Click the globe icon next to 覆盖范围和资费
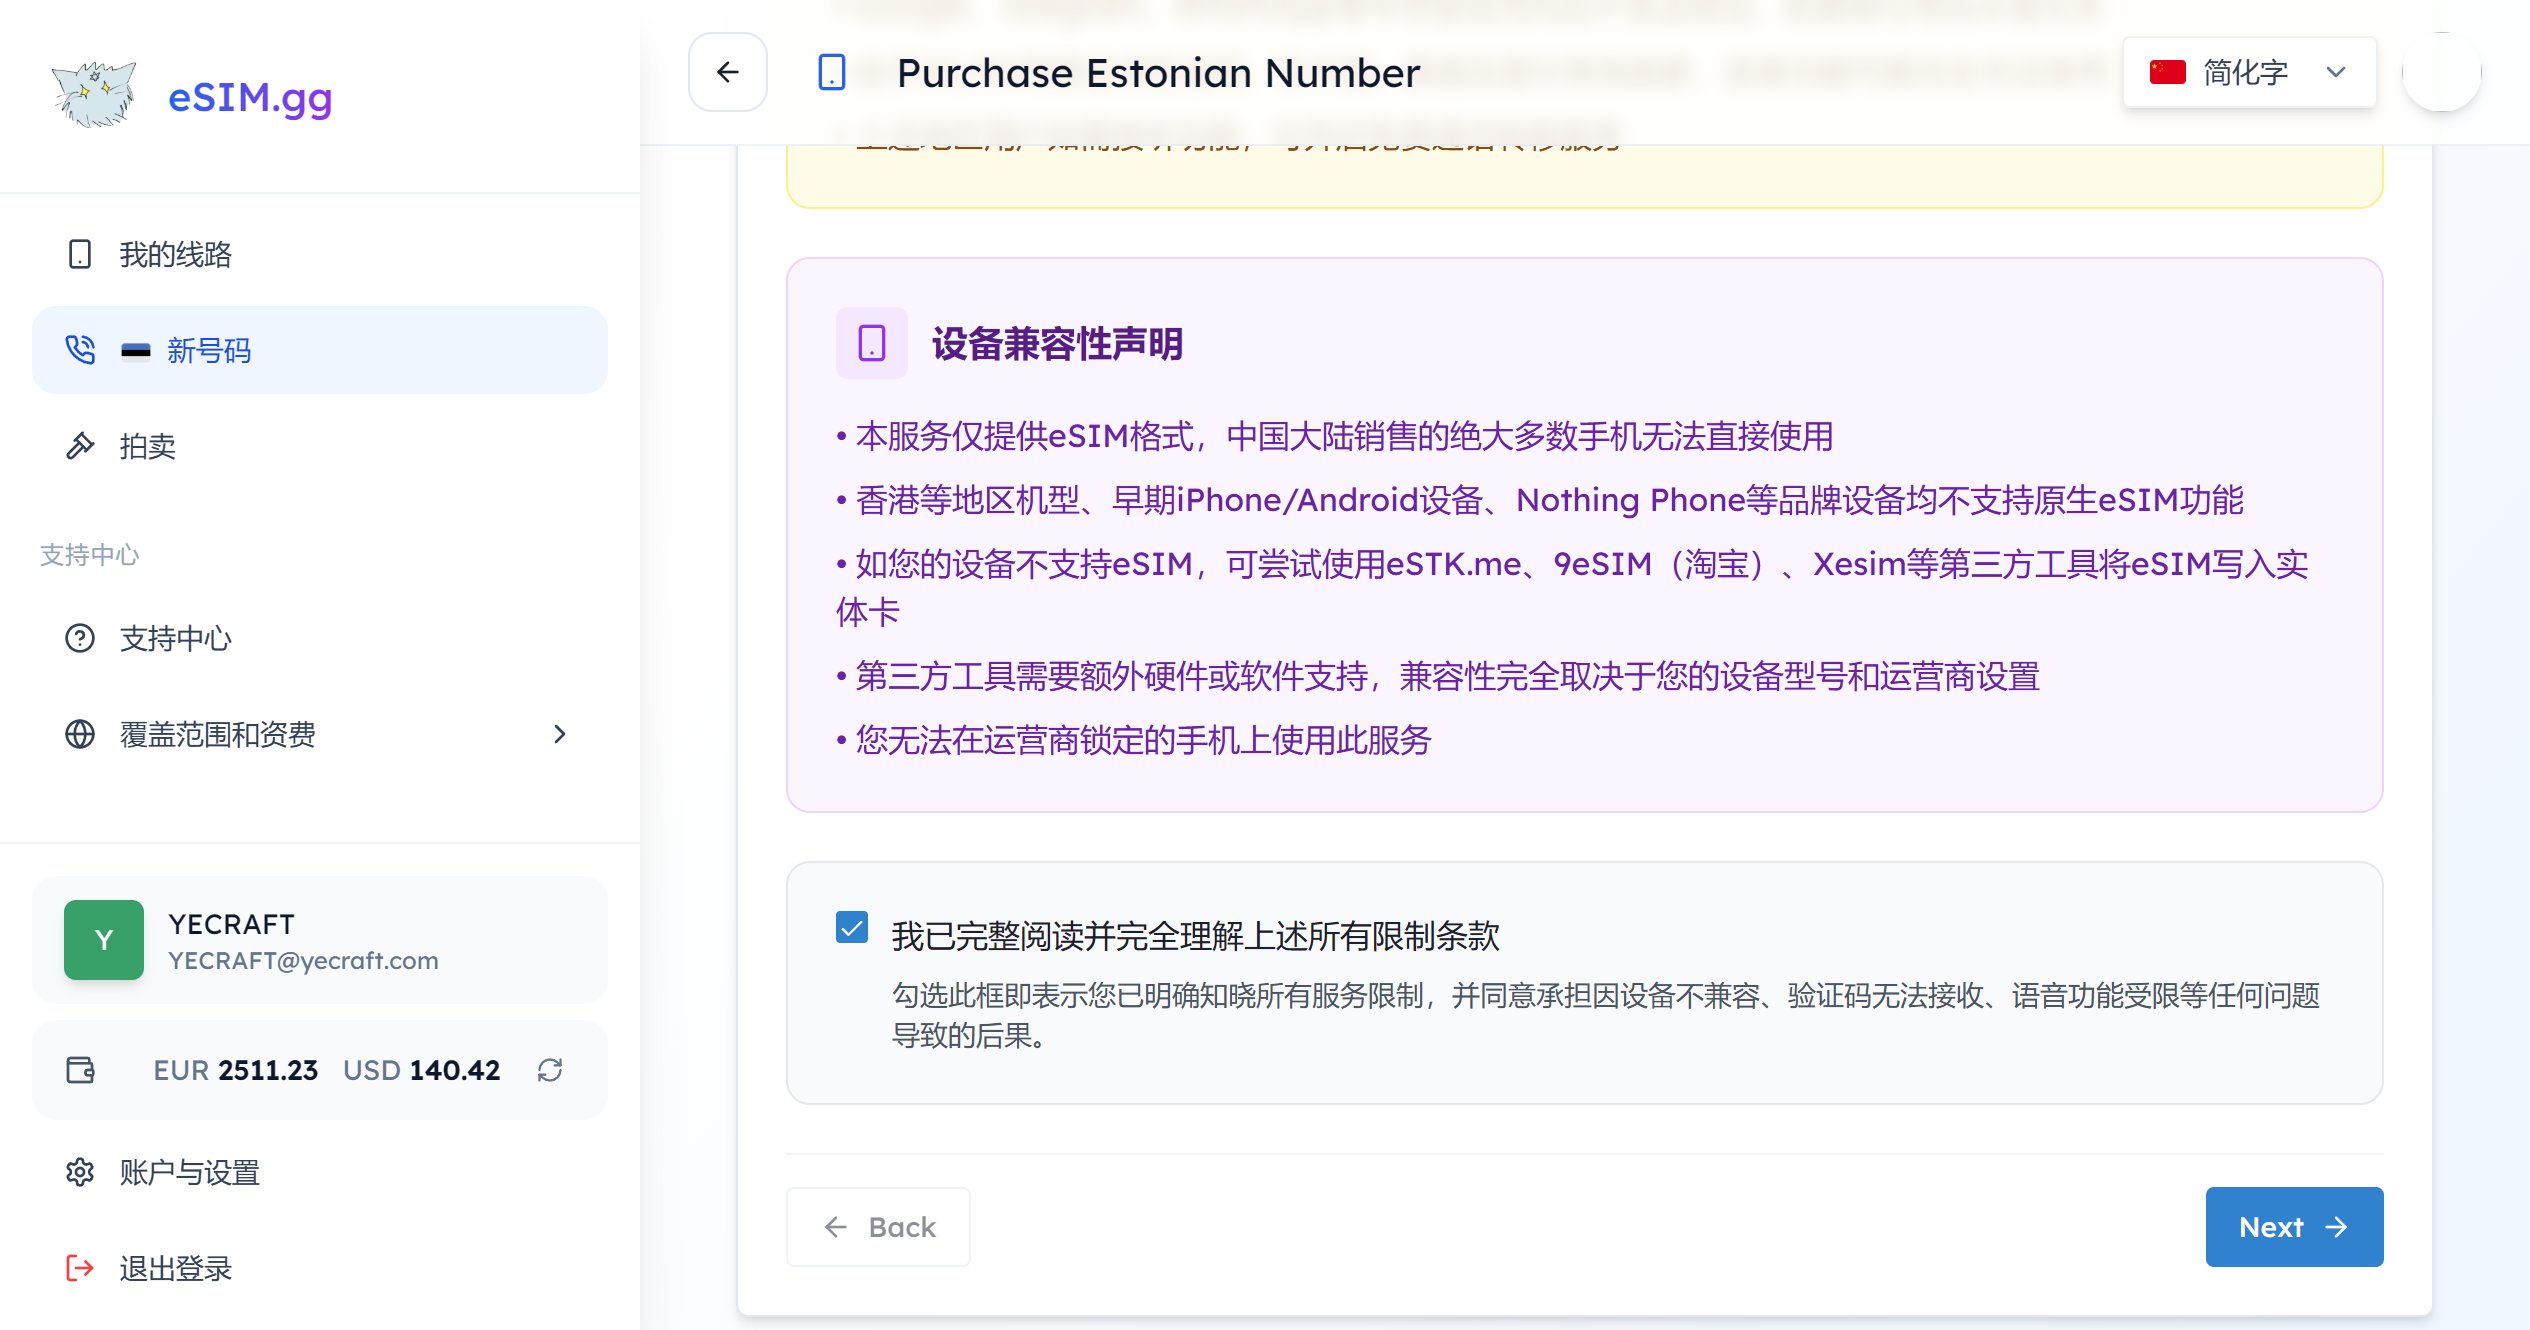This screenshot has width=2530, height=1330. pos(79,735)
